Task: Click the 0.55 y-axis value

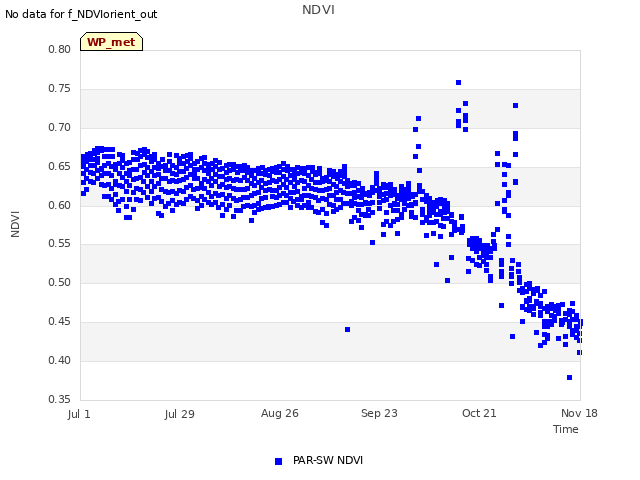Action: [60, 244]
